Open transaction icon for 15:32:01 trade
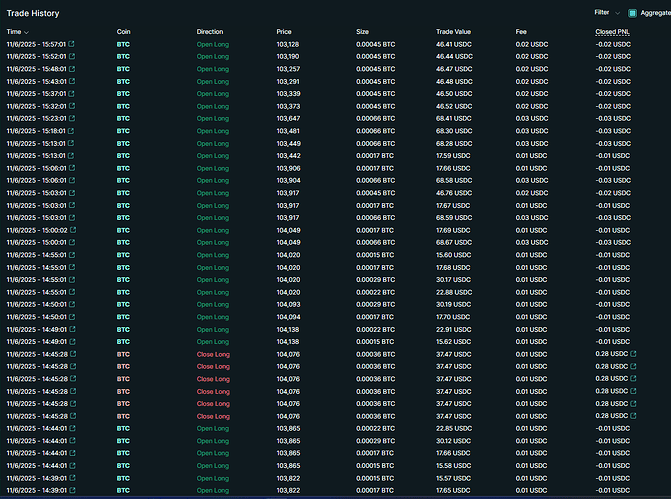 click(x=71, y=106)
